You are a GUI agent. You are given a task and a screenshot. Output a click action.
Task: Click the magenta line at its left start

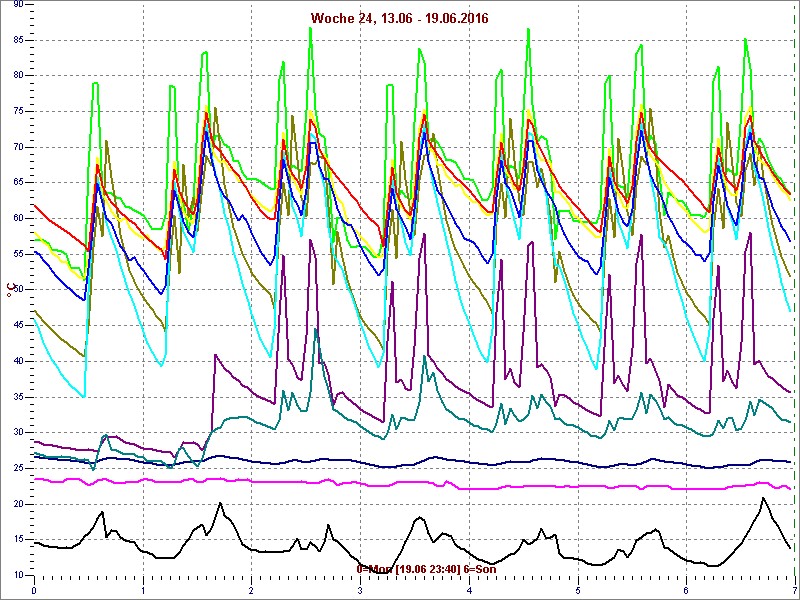coord(36,479)
